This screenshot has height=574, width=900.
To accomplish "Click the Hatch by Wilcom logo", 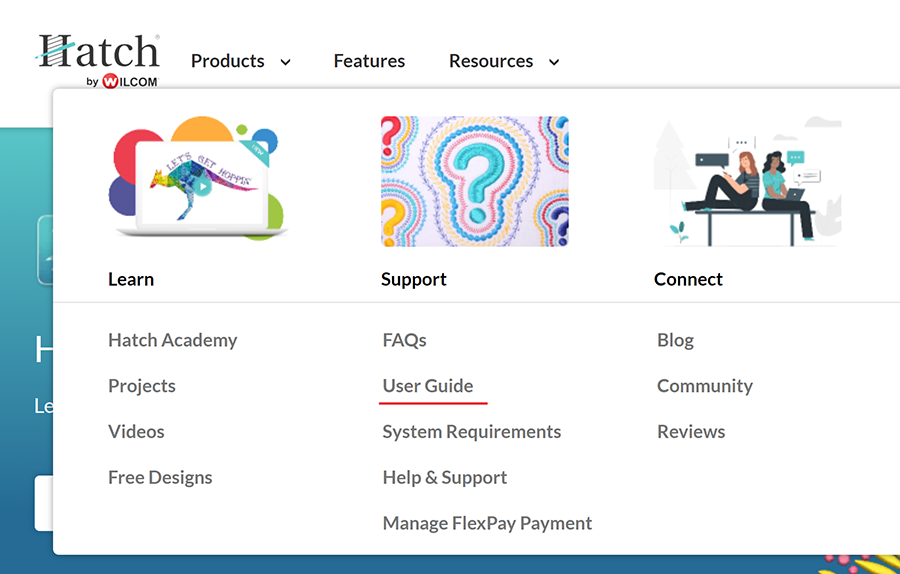I will coord(98,60).
